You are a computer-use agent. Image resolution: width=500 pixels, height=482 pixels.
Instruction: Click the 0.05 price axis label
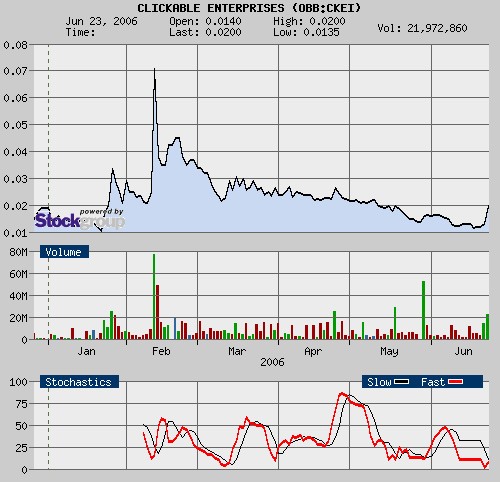point(15,125)
